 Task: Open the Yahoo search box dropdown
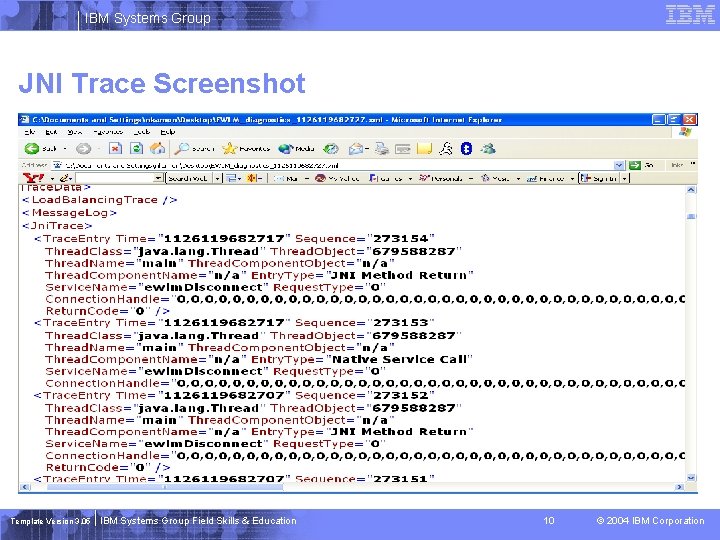pyautogui.click(x=158, y=178)
